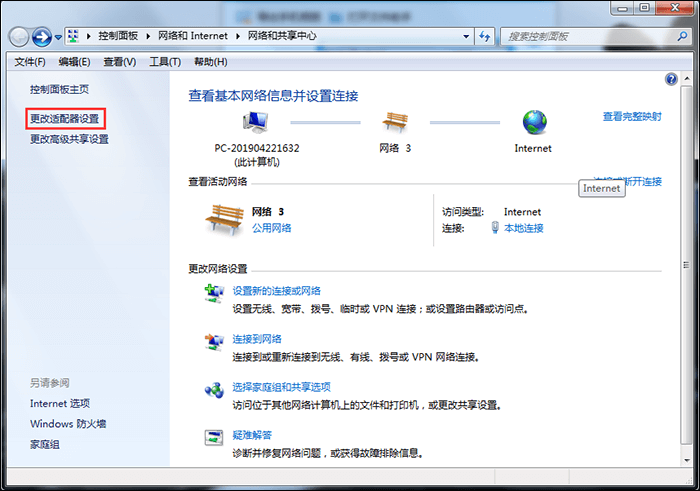Click the Internet globe icon
The width and height of the screenshot is (700, 491).
pos(534,122)
